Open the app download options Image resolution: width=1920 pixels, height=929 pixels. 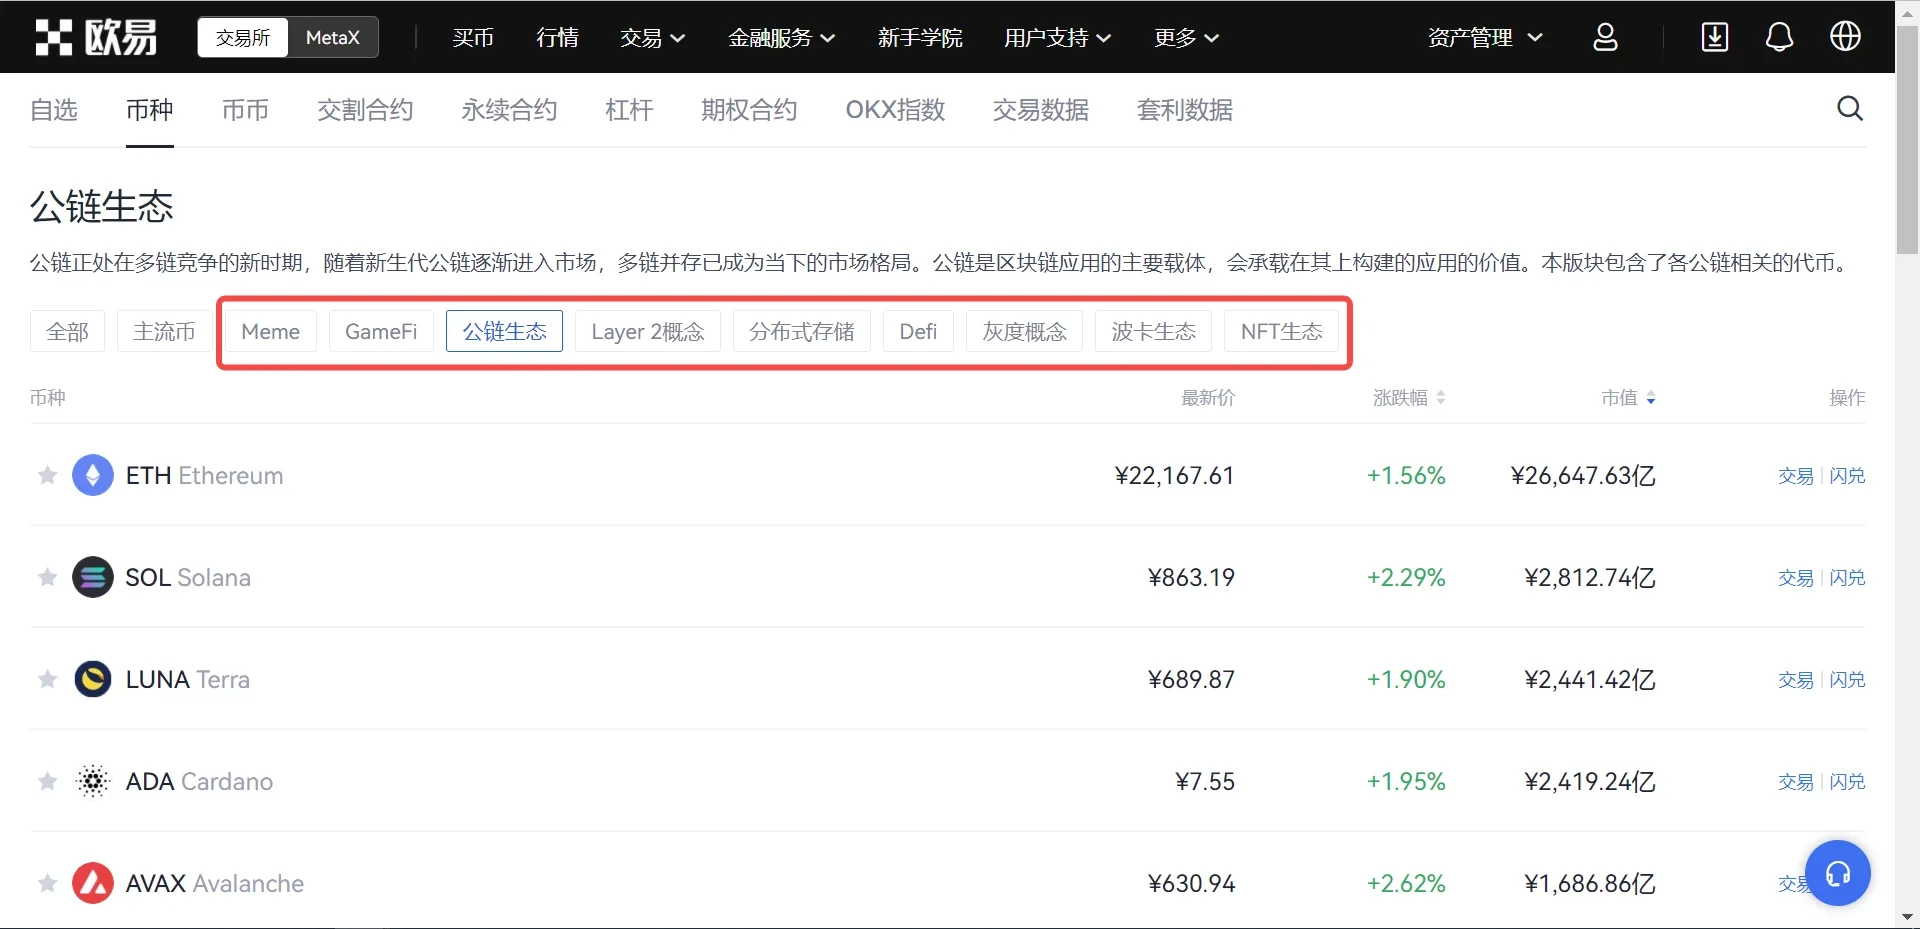coord(1715,37)
